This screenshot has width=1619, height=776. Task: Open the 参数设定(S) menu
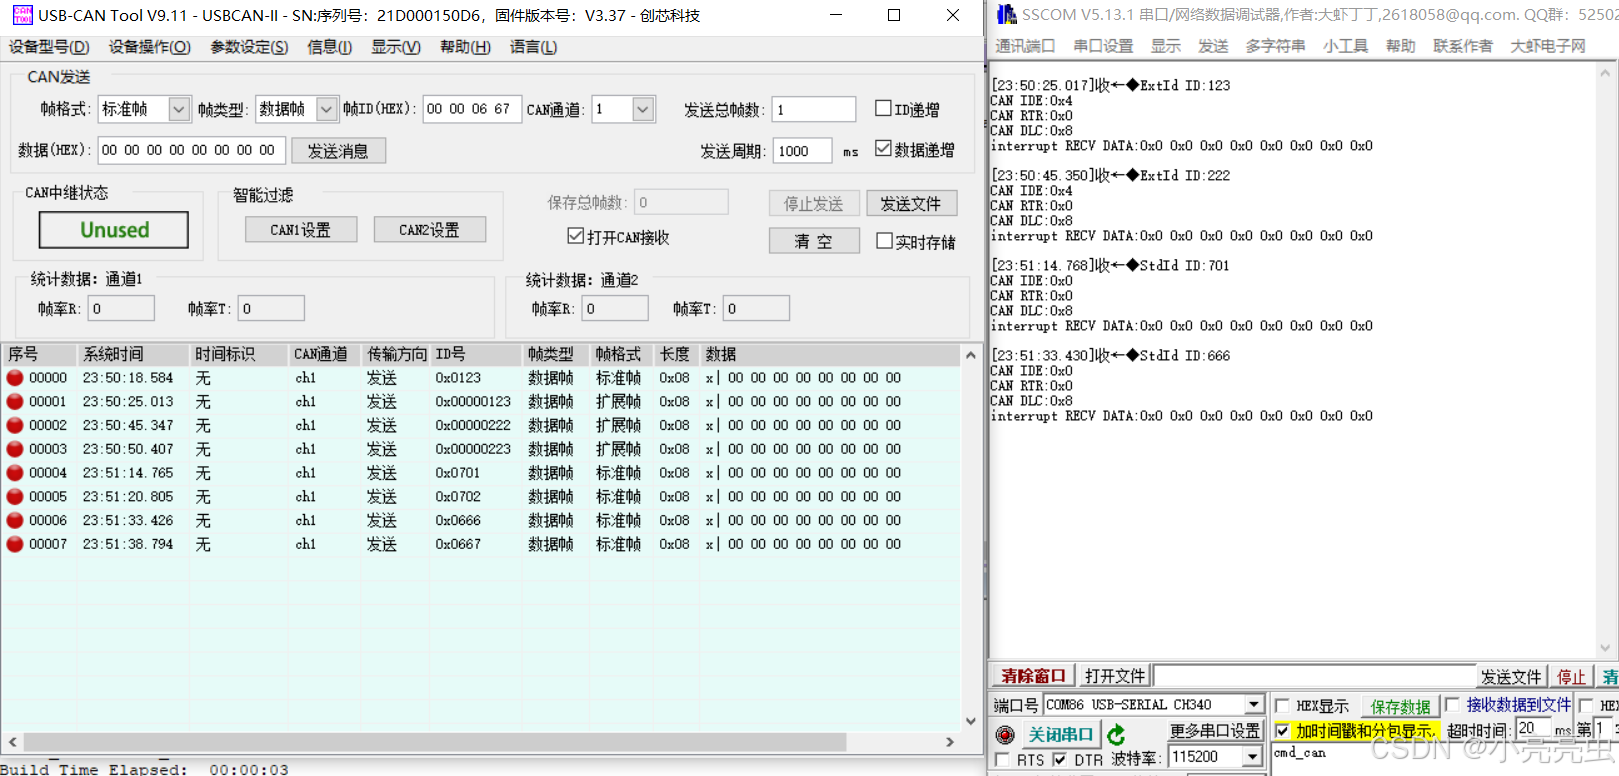click(249, 47)
